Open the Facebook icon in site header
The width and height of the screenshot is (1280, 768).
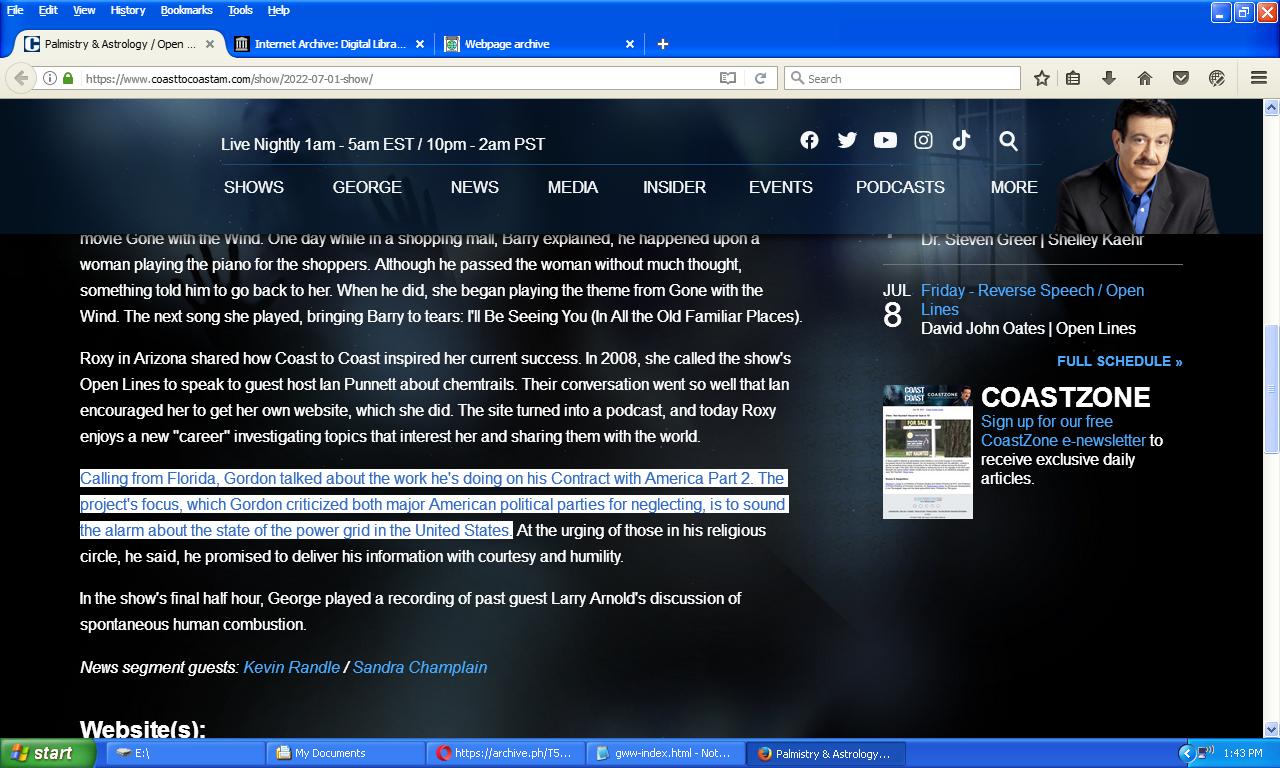click(x=809, y=141)
